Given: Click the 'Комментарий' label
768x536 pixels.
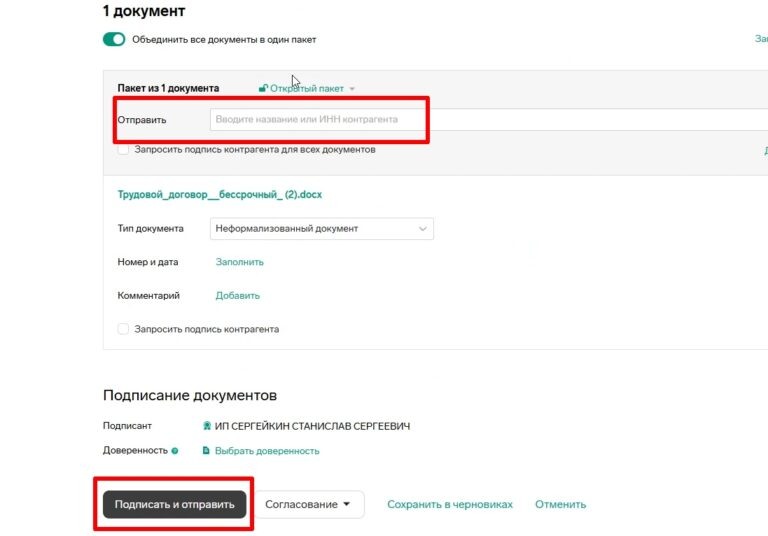Looking at the screenshot, I should tap(148, 295).
